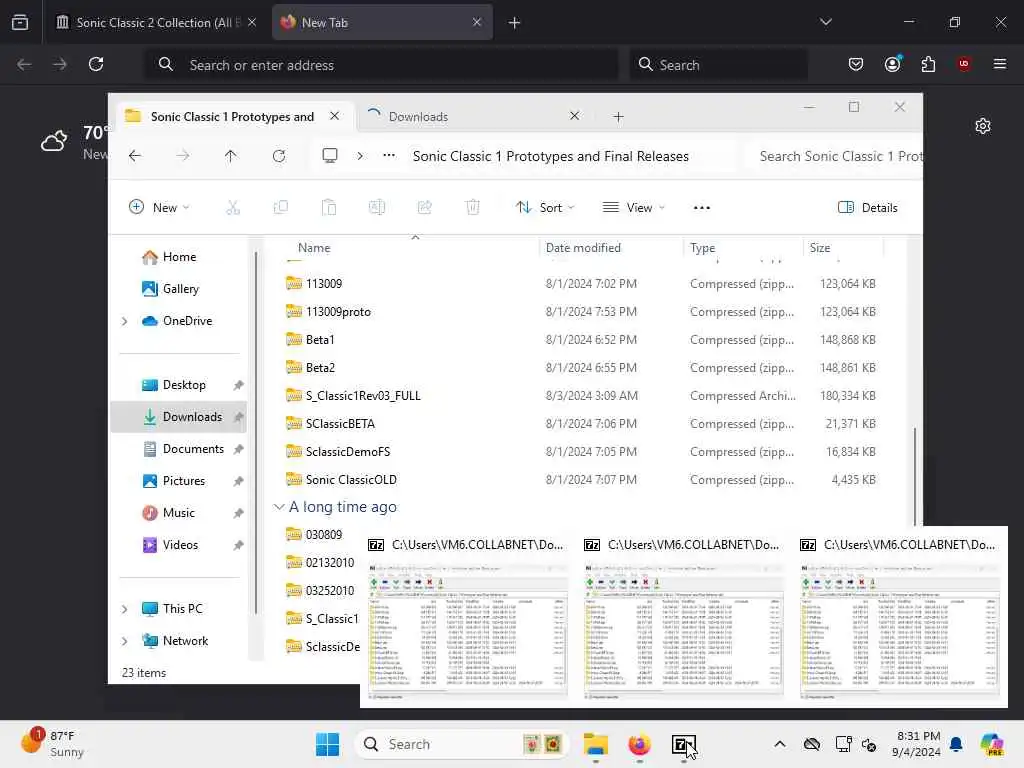The image size is (1024, 768).
Task: Sort by the Name column header
Action: pyautogui.click(x=313, y=248)
